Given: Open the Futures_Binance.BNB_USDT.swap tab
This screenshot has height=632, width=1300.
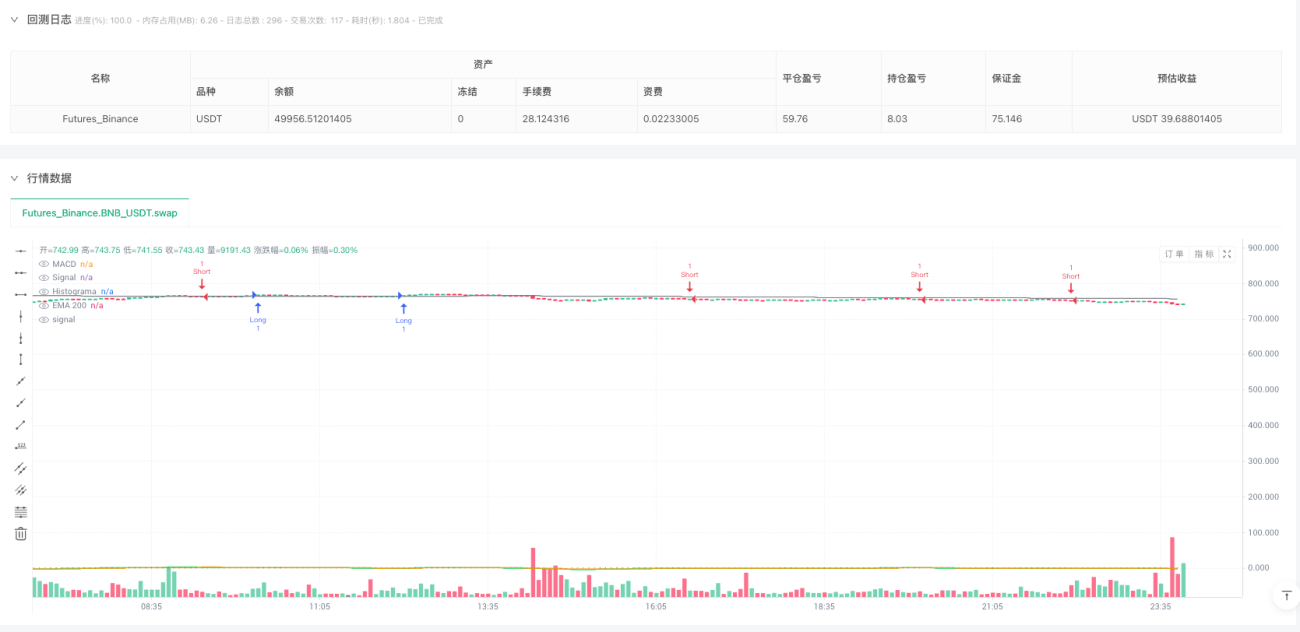Looking at the screenshot, I should [x=99, y=213].
